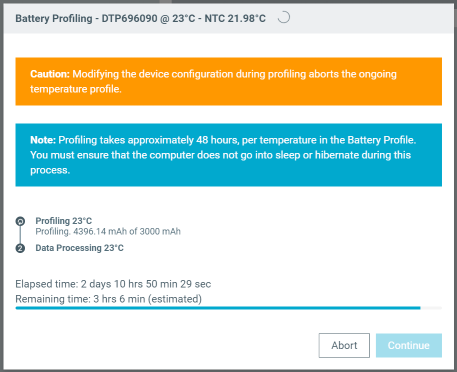Select the Profiling 23°C step label
The image size is (457, 372).
[64, 221]
